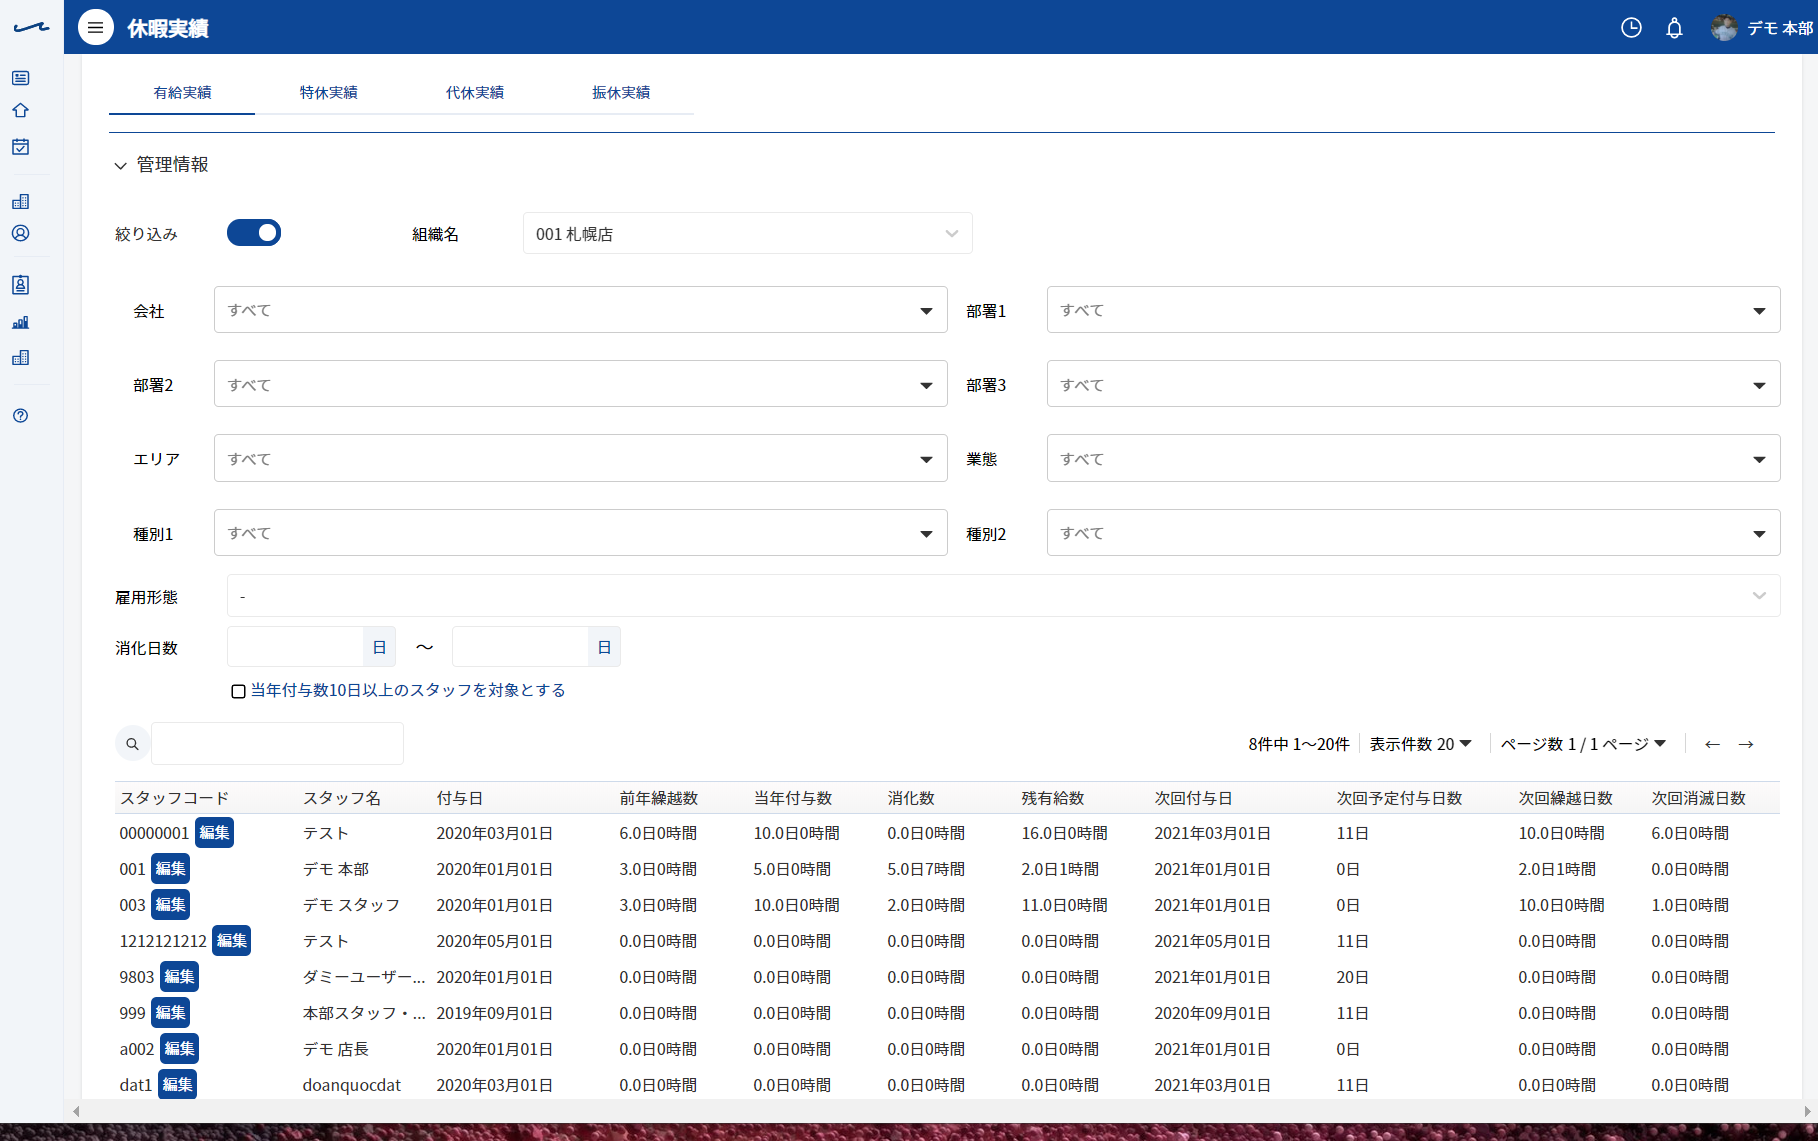Screen dimensions: 1818x1141
Task: Toggle the 絞り込み filter switch
Action: click(x=254, y=233)
